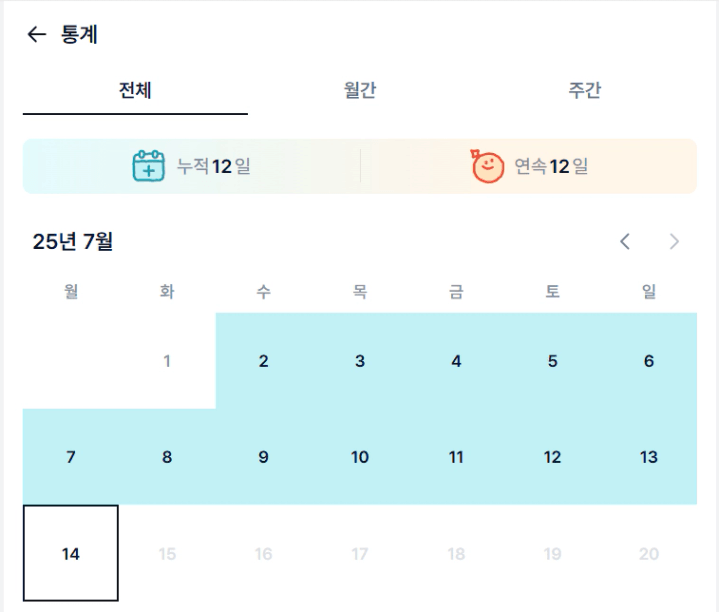Select highlighted day 10 in the calendar
The image size is (719, 612).
tap(360, 457)
